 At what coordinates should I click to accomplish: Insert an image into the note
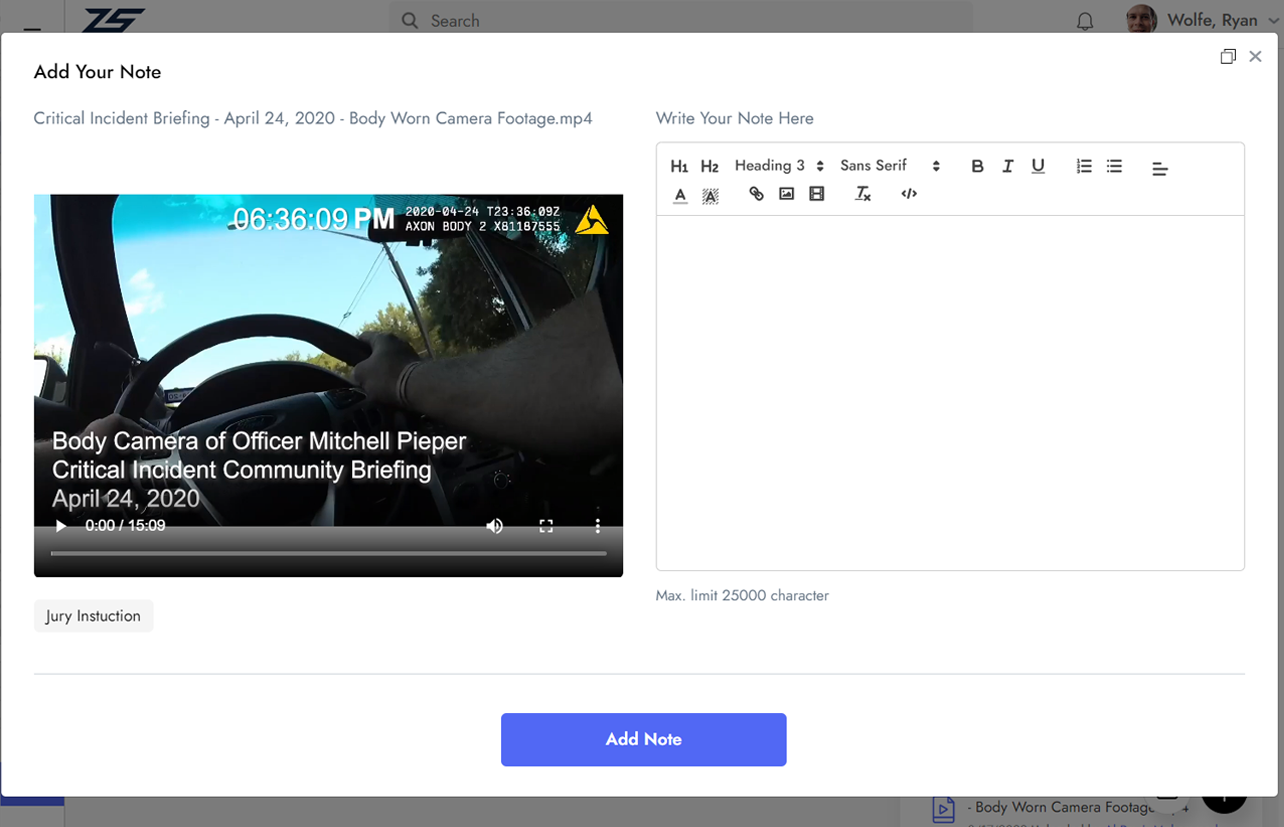(786, 194)
